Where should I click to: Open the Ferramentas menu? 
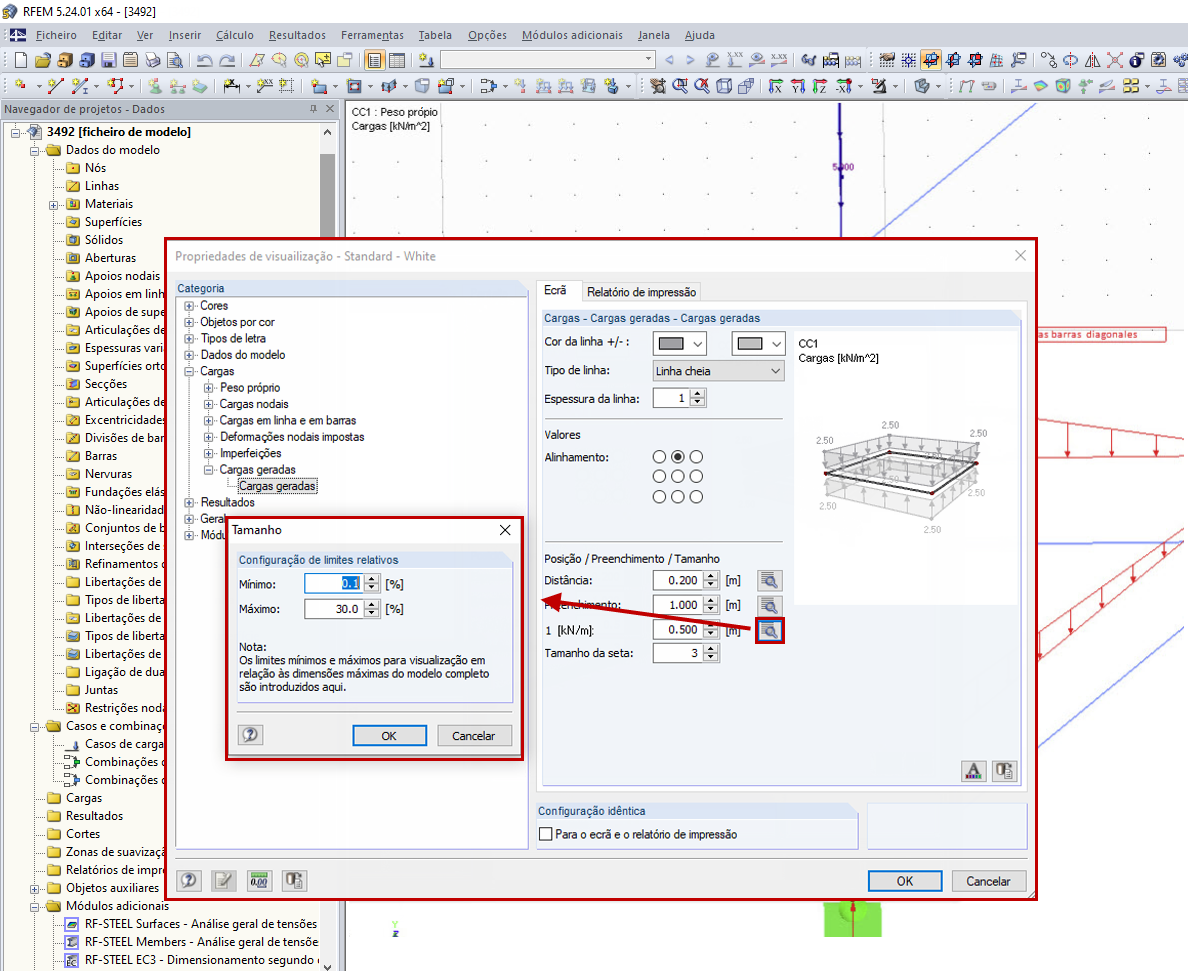click(372, 35)
